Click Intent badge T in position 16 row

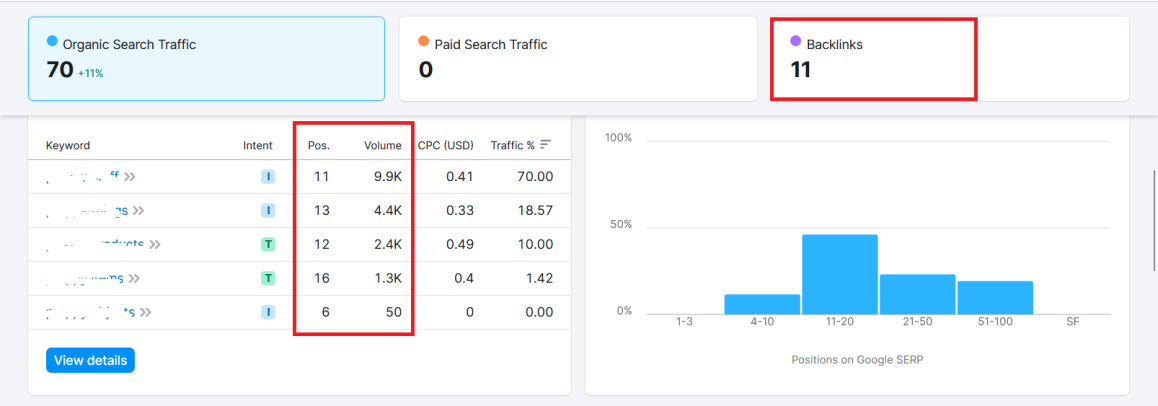click(268, 278)
